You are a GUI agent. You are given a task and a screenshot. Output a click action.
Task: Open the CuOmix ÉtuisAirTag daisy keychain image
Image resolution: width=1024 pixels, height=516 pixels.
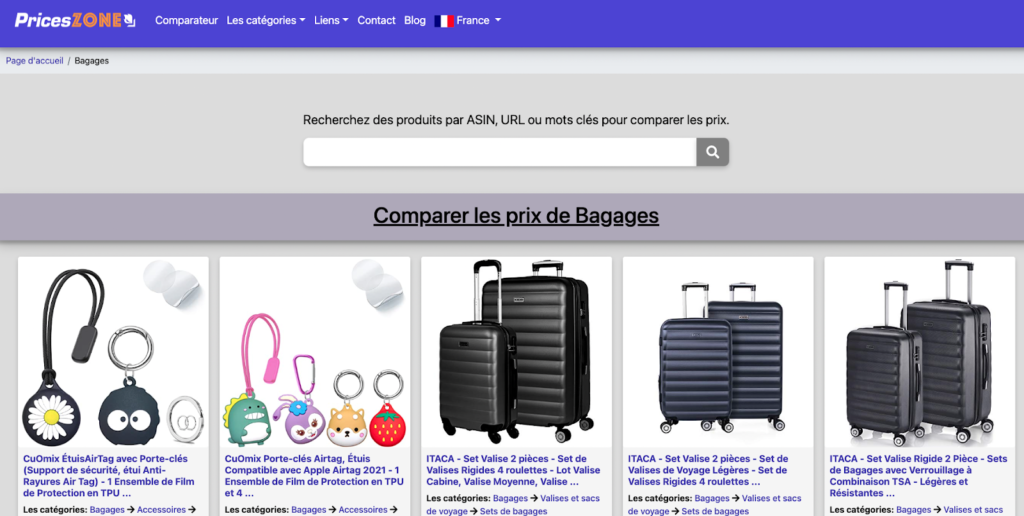pos(114,353)
